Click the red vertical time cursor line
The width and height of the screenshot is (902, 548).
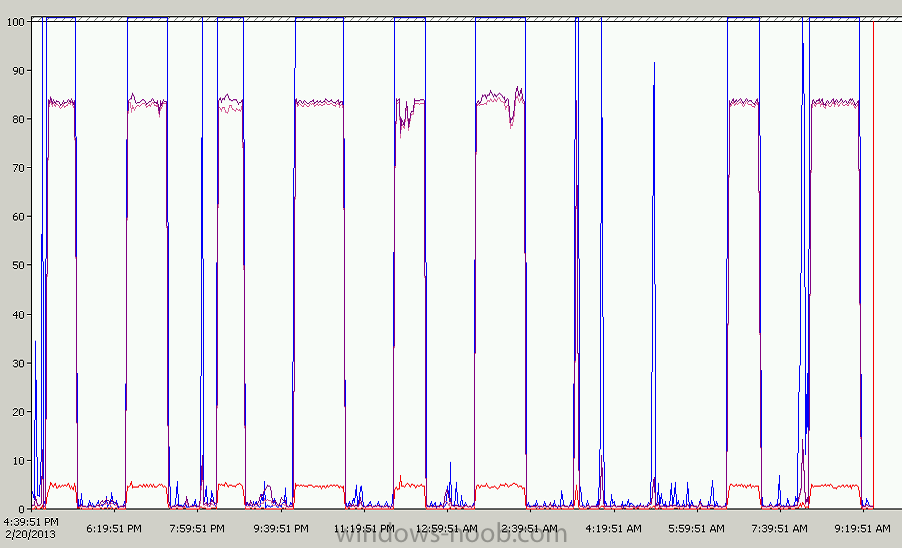[873, 265]
